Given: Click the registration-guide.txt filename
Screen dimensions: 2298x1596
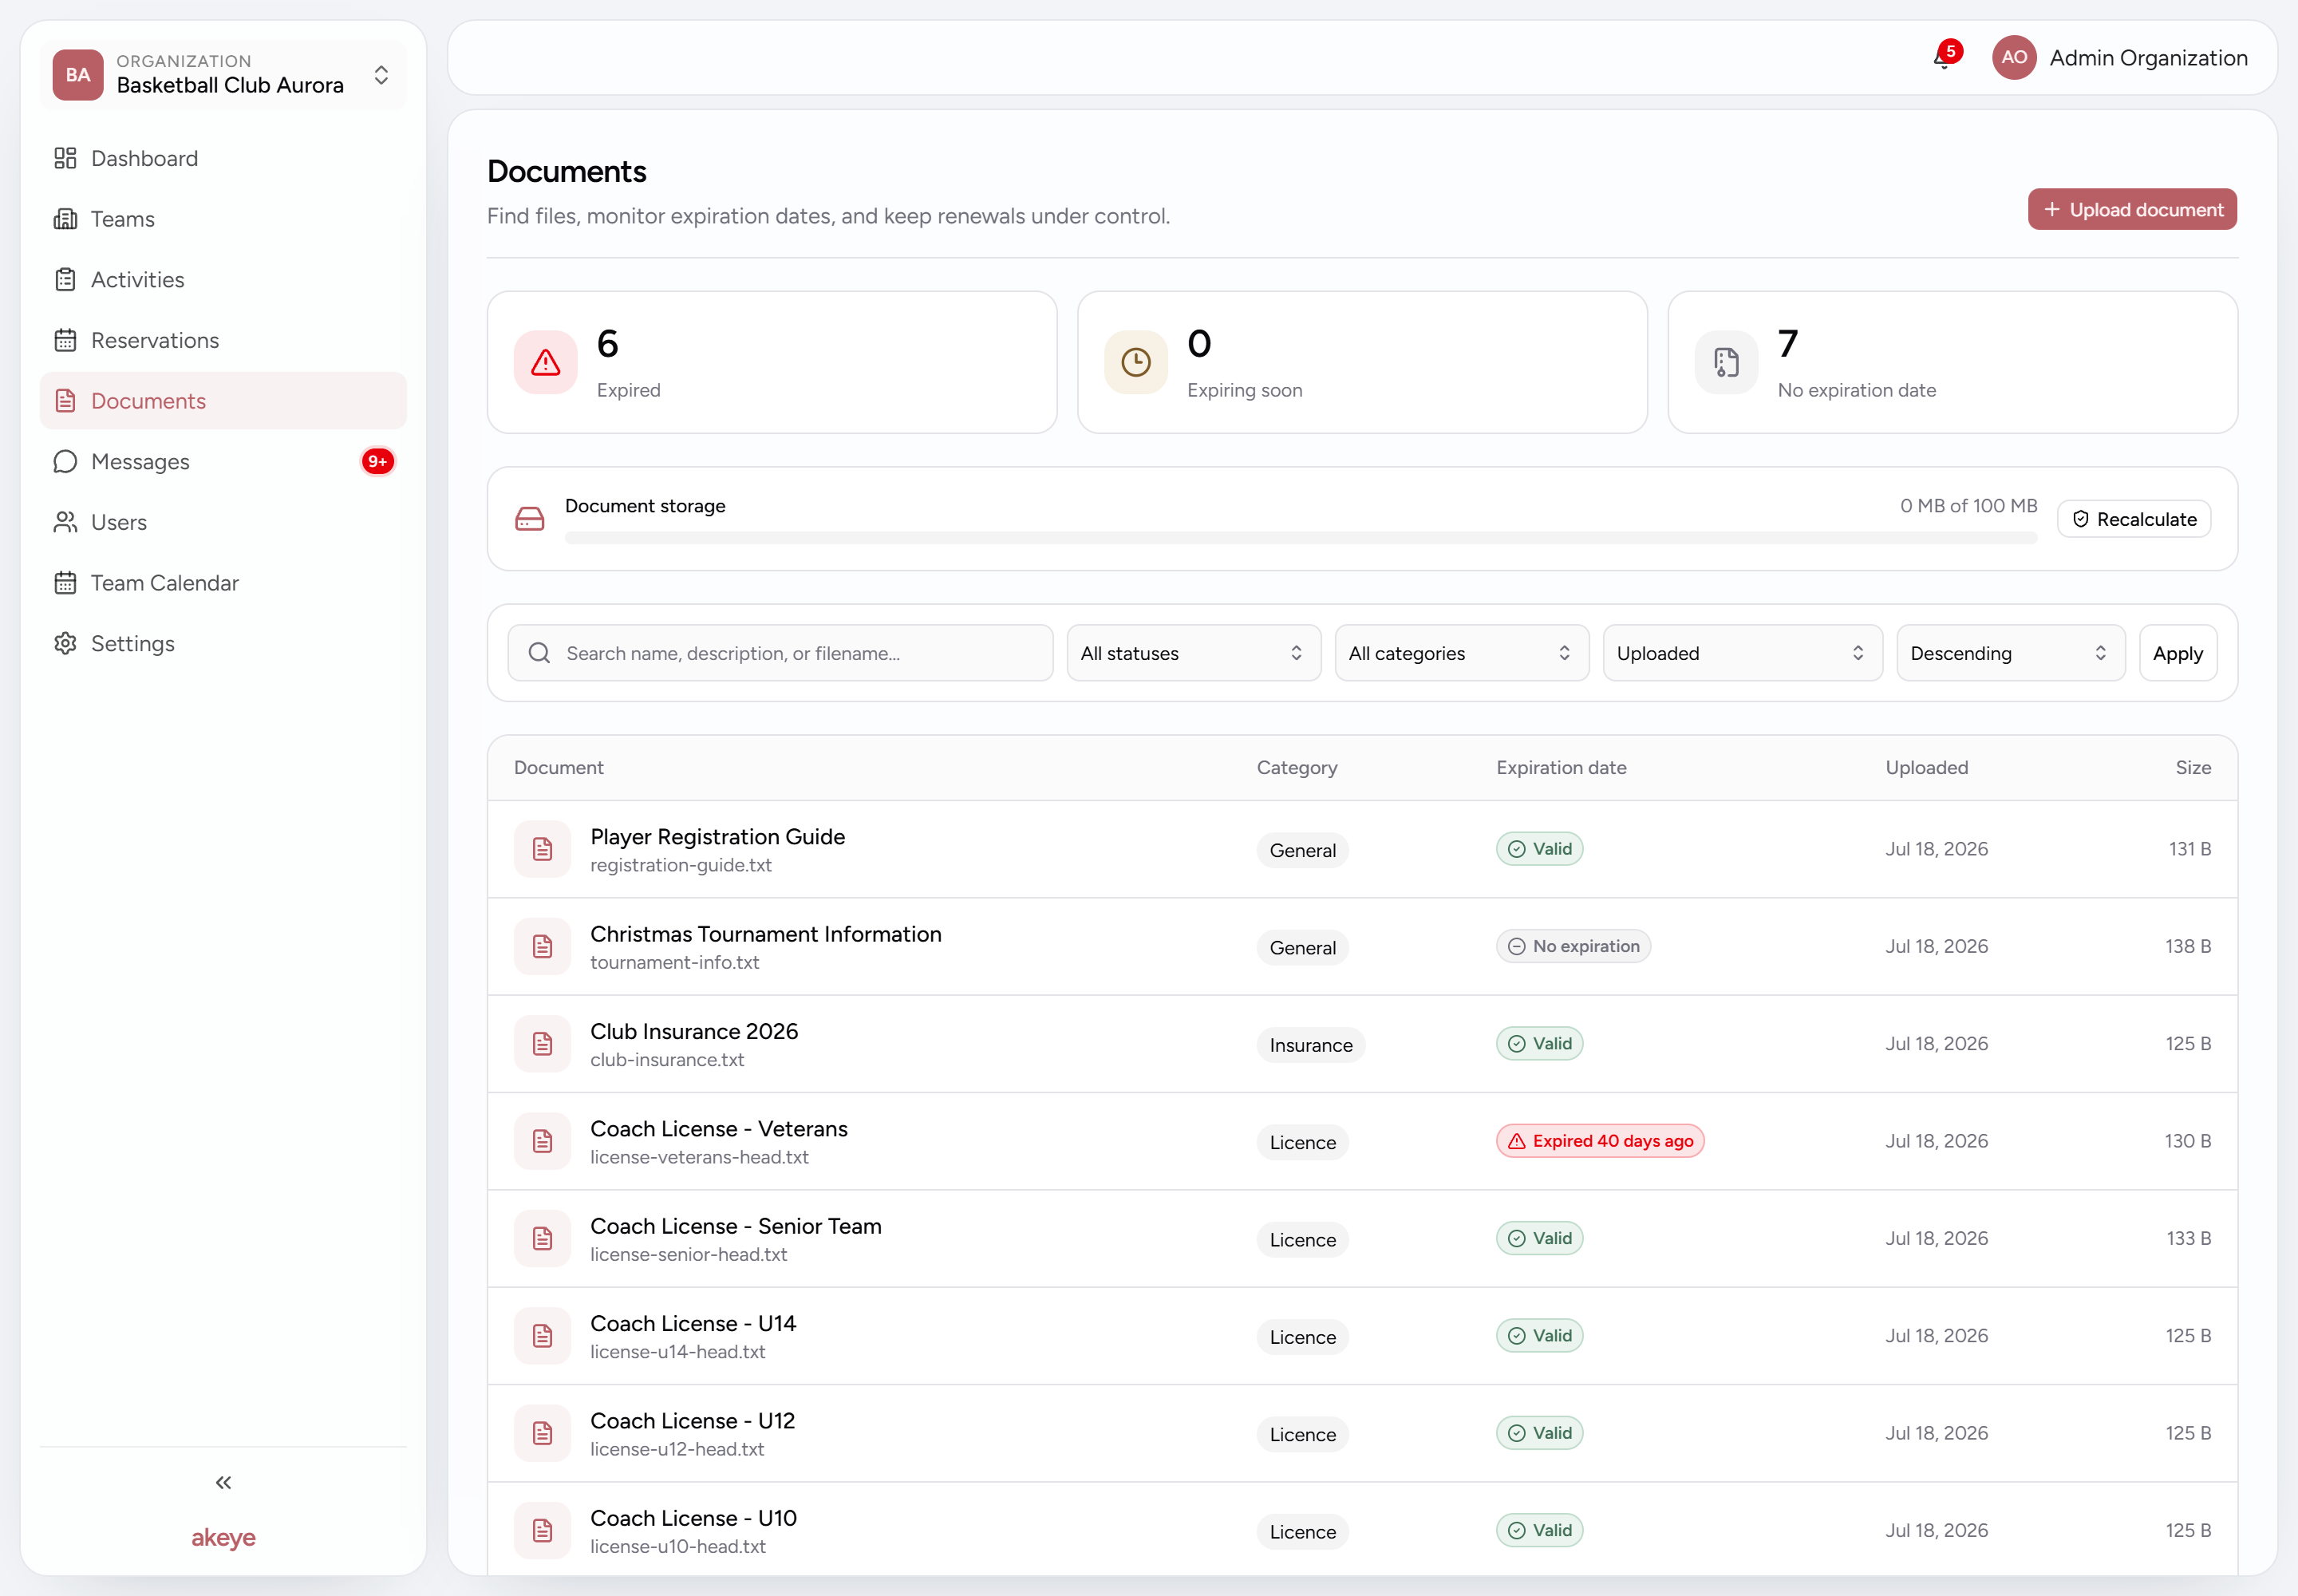Looking at the screenshot, I should coord(680,865).
